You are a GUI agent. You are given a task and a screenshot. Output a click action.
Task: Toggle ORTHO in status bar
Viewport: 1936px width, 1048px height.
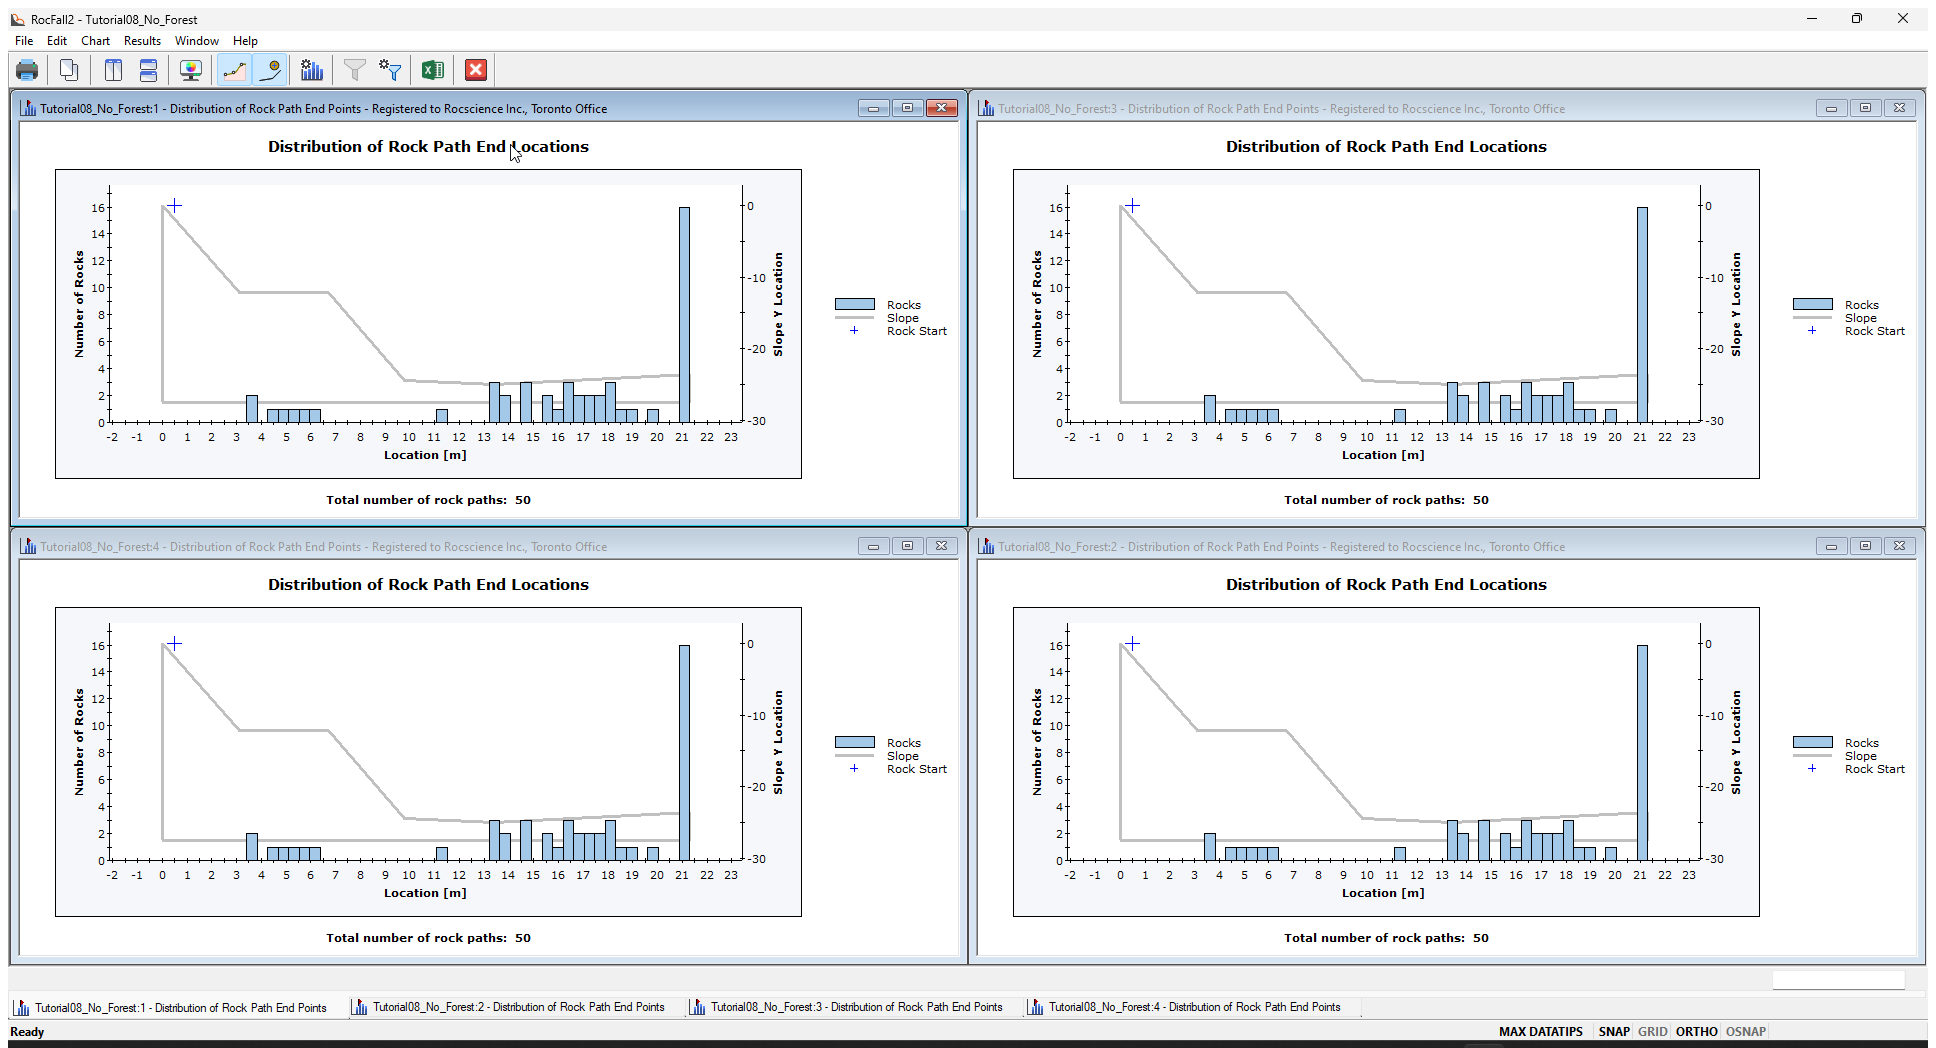(x=1696, y=1031)
